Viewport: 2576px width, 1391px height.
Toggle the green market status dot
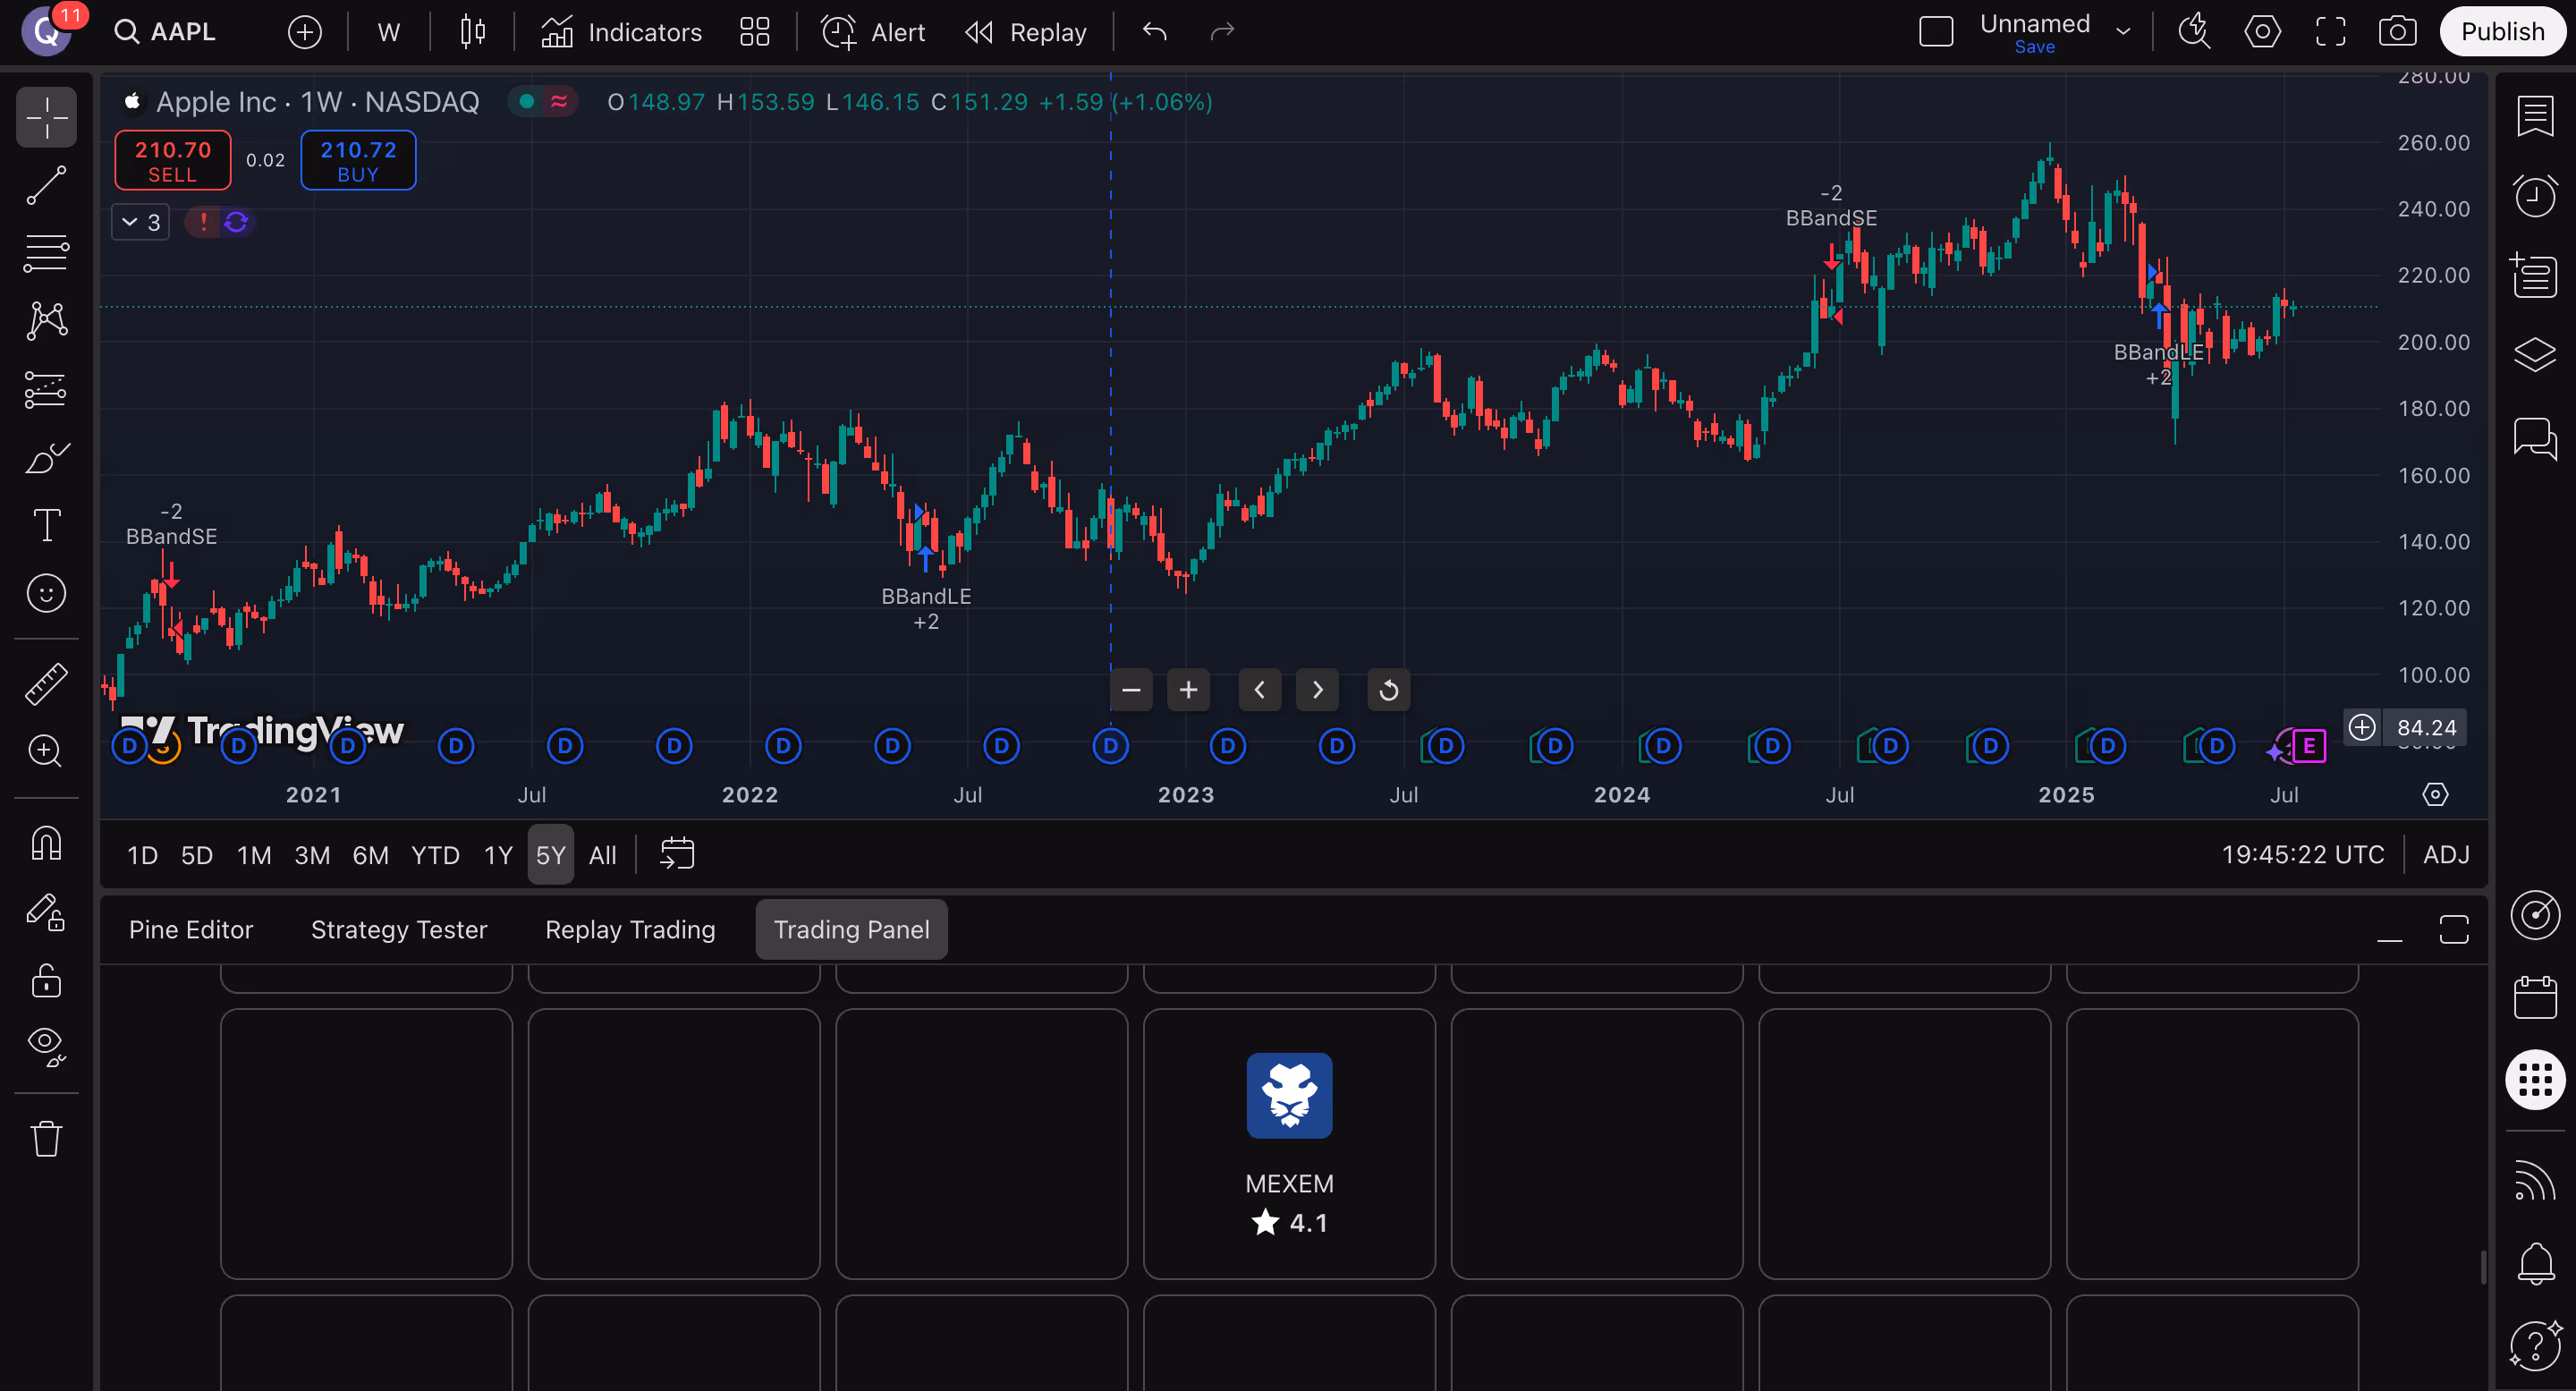click(526, 102)
